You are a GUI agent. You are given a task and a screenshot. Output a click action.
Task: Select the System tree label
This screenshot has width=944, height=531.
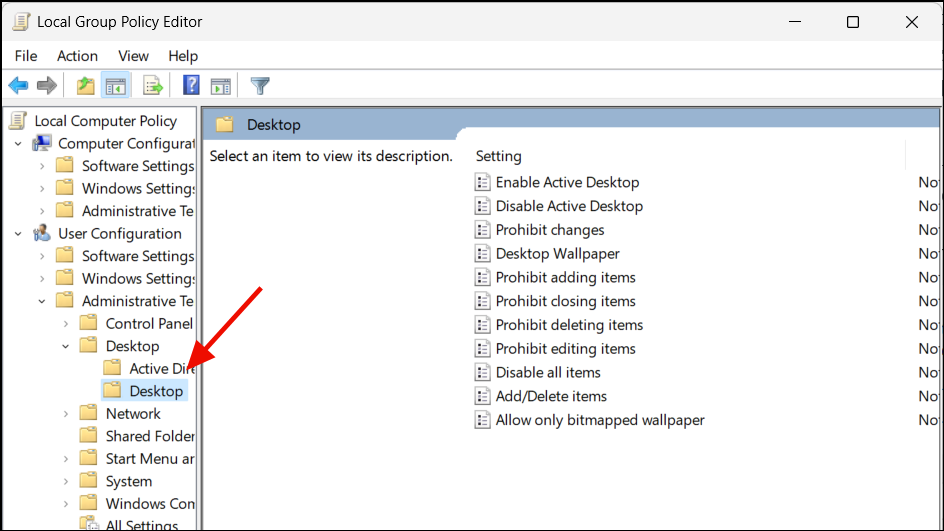point(129,482)
